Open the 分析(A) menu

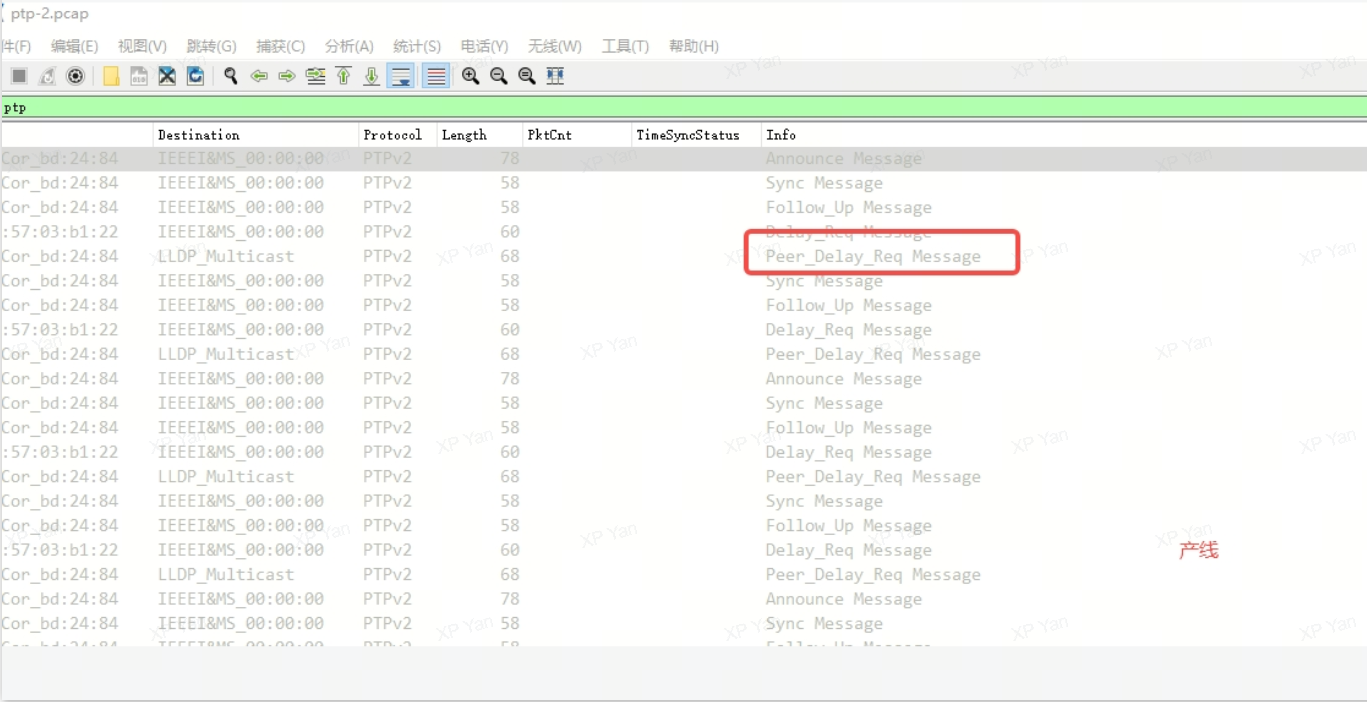(349, 46)
